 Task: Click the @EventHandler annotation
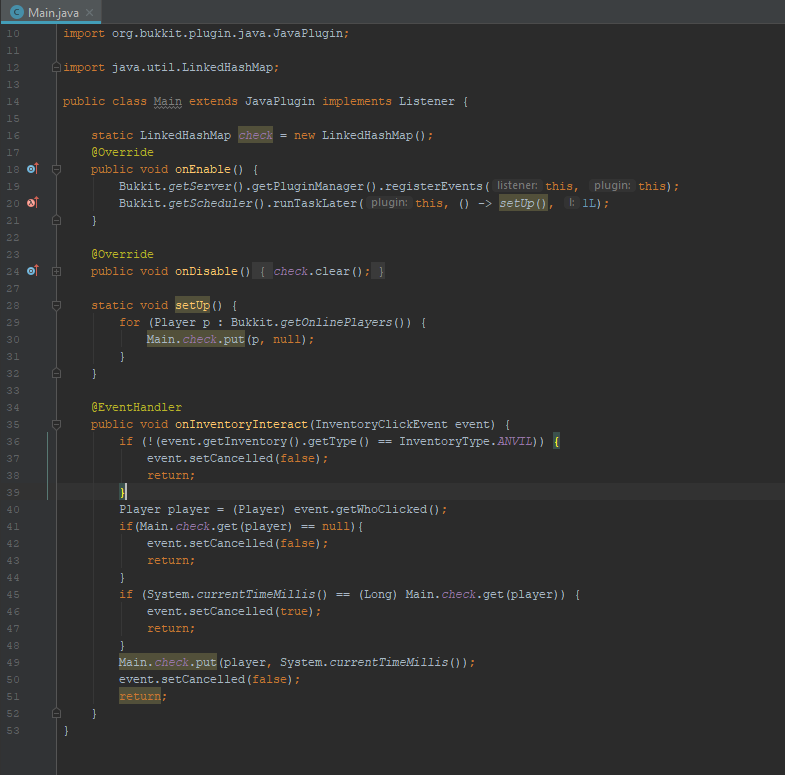pyautogui.click(x=136, y=407)
